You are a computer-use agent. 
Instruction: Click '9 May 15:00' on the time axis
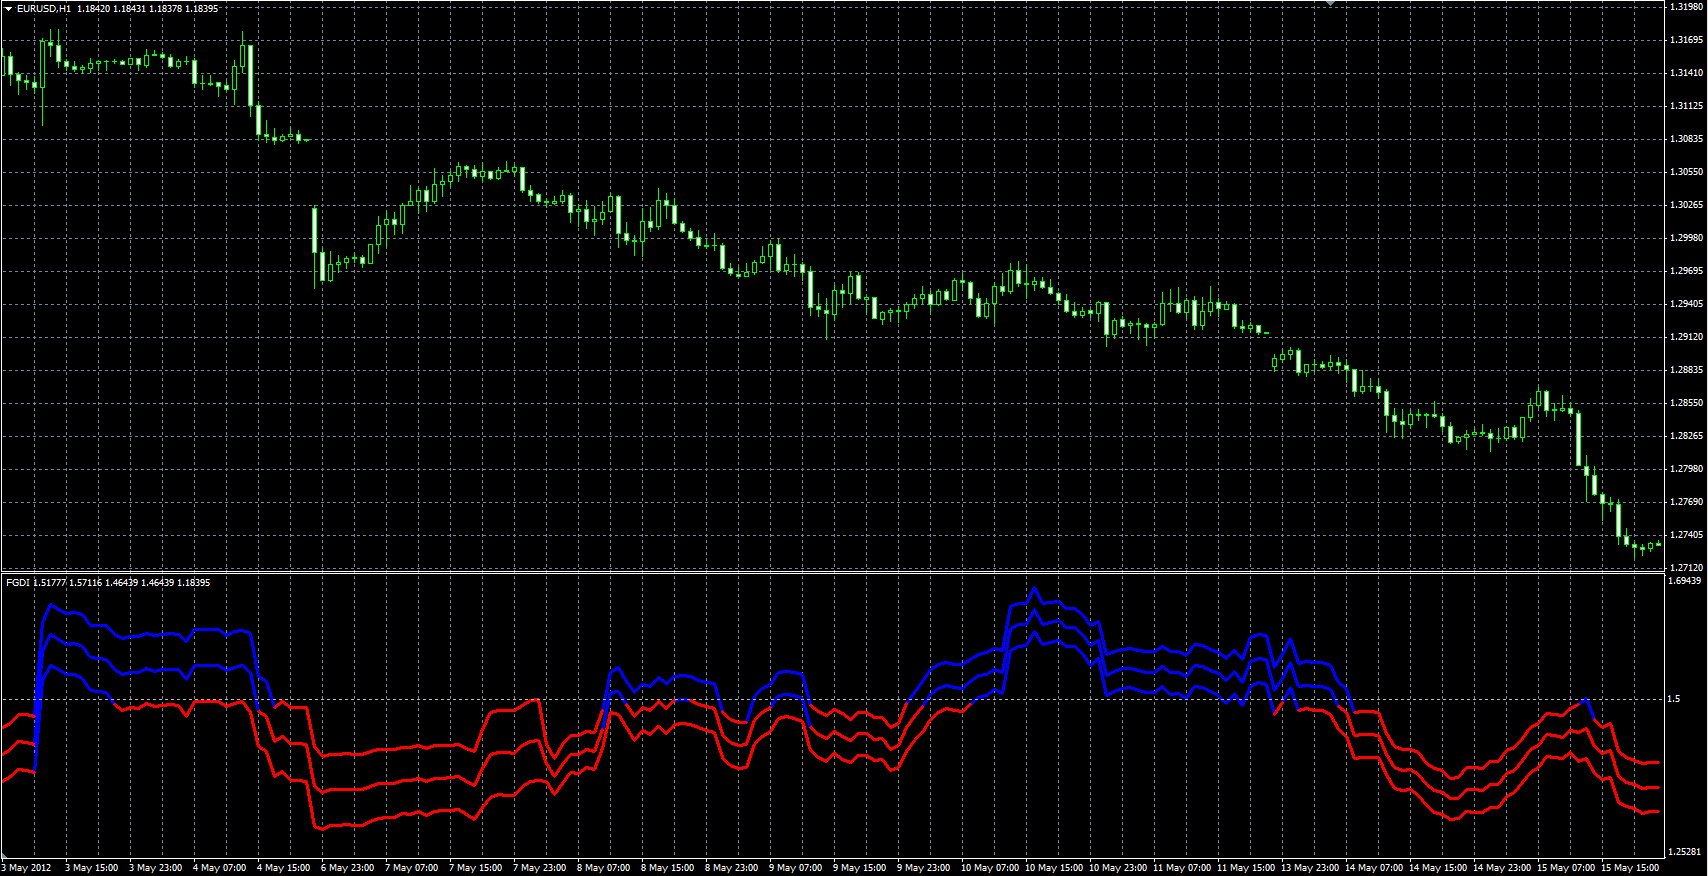[859, 868]
